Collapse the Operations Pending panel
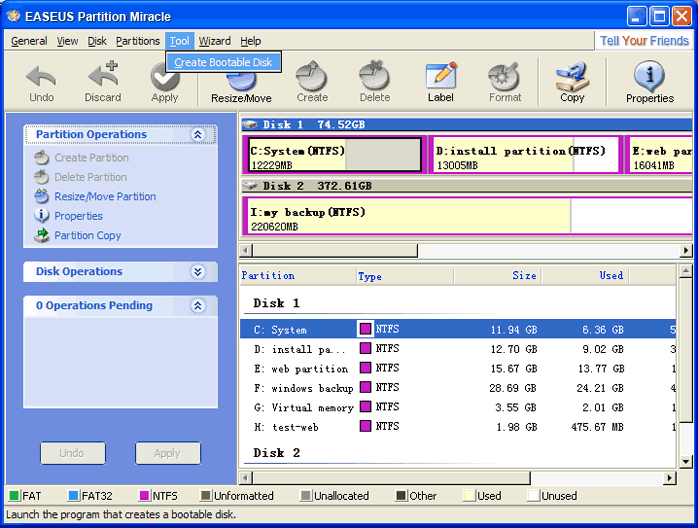698x528 pixels. click(198, 305)
